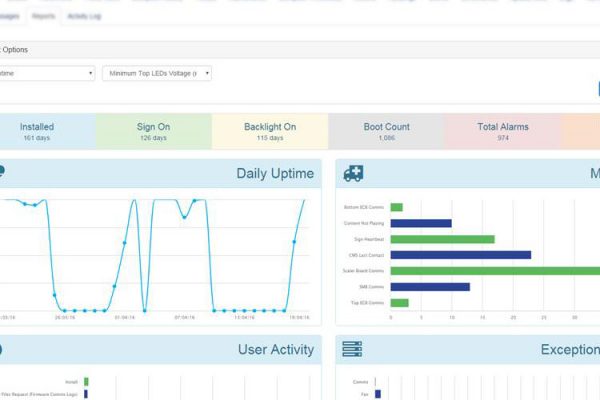Image resolution: width=600 pixels, height=400 pixels.
Task: Click the CMS Last Contact blue bar
Action: 460,255
